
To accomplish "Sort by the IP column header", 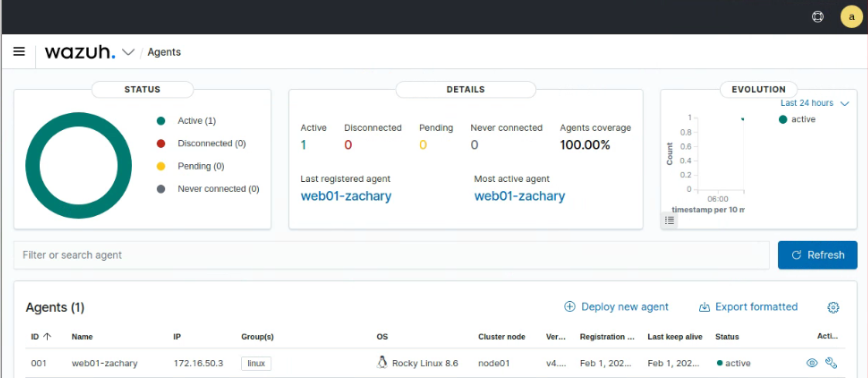I will coord(177,336).
